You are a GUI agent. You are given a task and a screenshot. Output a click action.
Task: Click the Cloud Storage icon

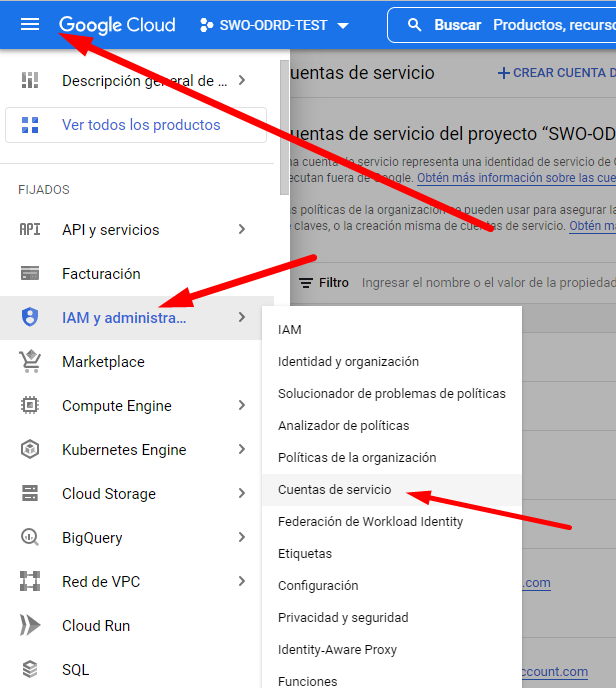tap(30, 494)
